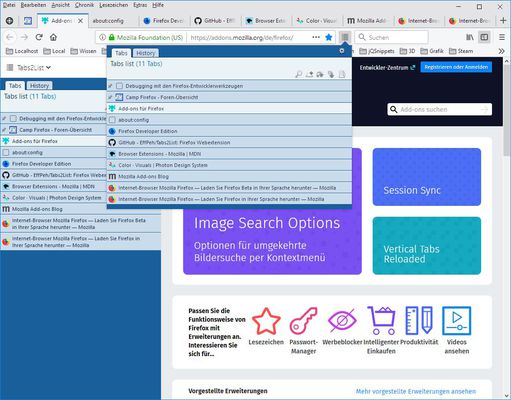Open the Session Sync card
The width and height of the screenshot is (511, 400).
tap(427, 177)
